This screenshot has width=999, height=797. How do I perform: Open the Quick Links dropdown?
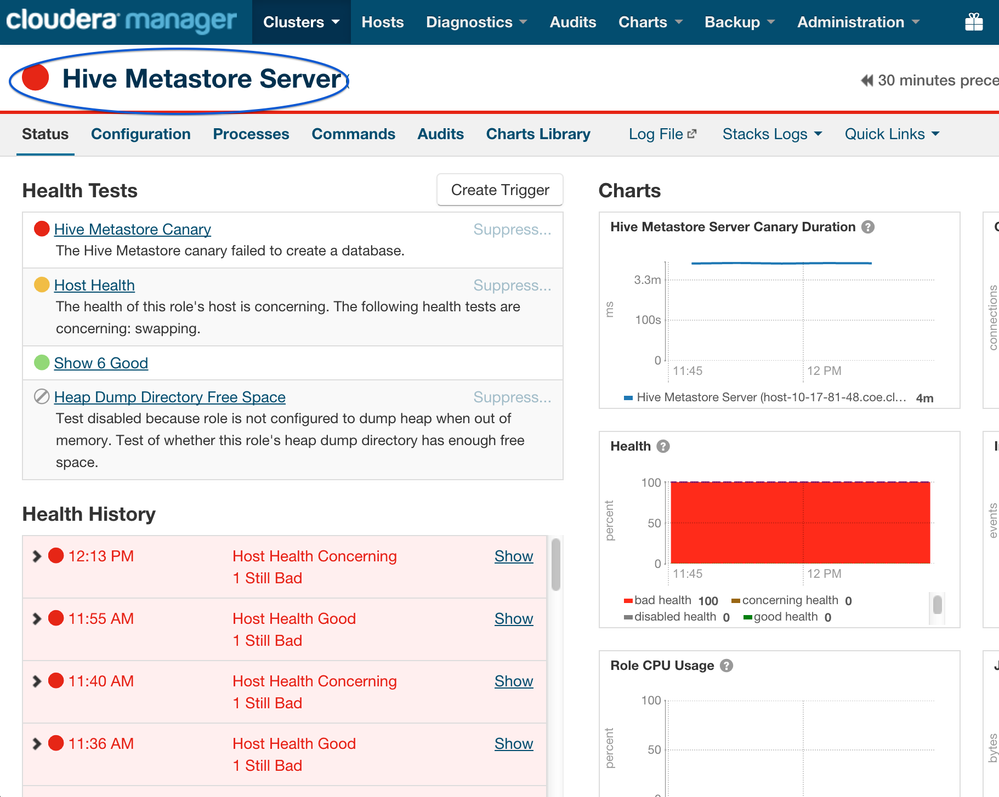click(x=892, y=134)
